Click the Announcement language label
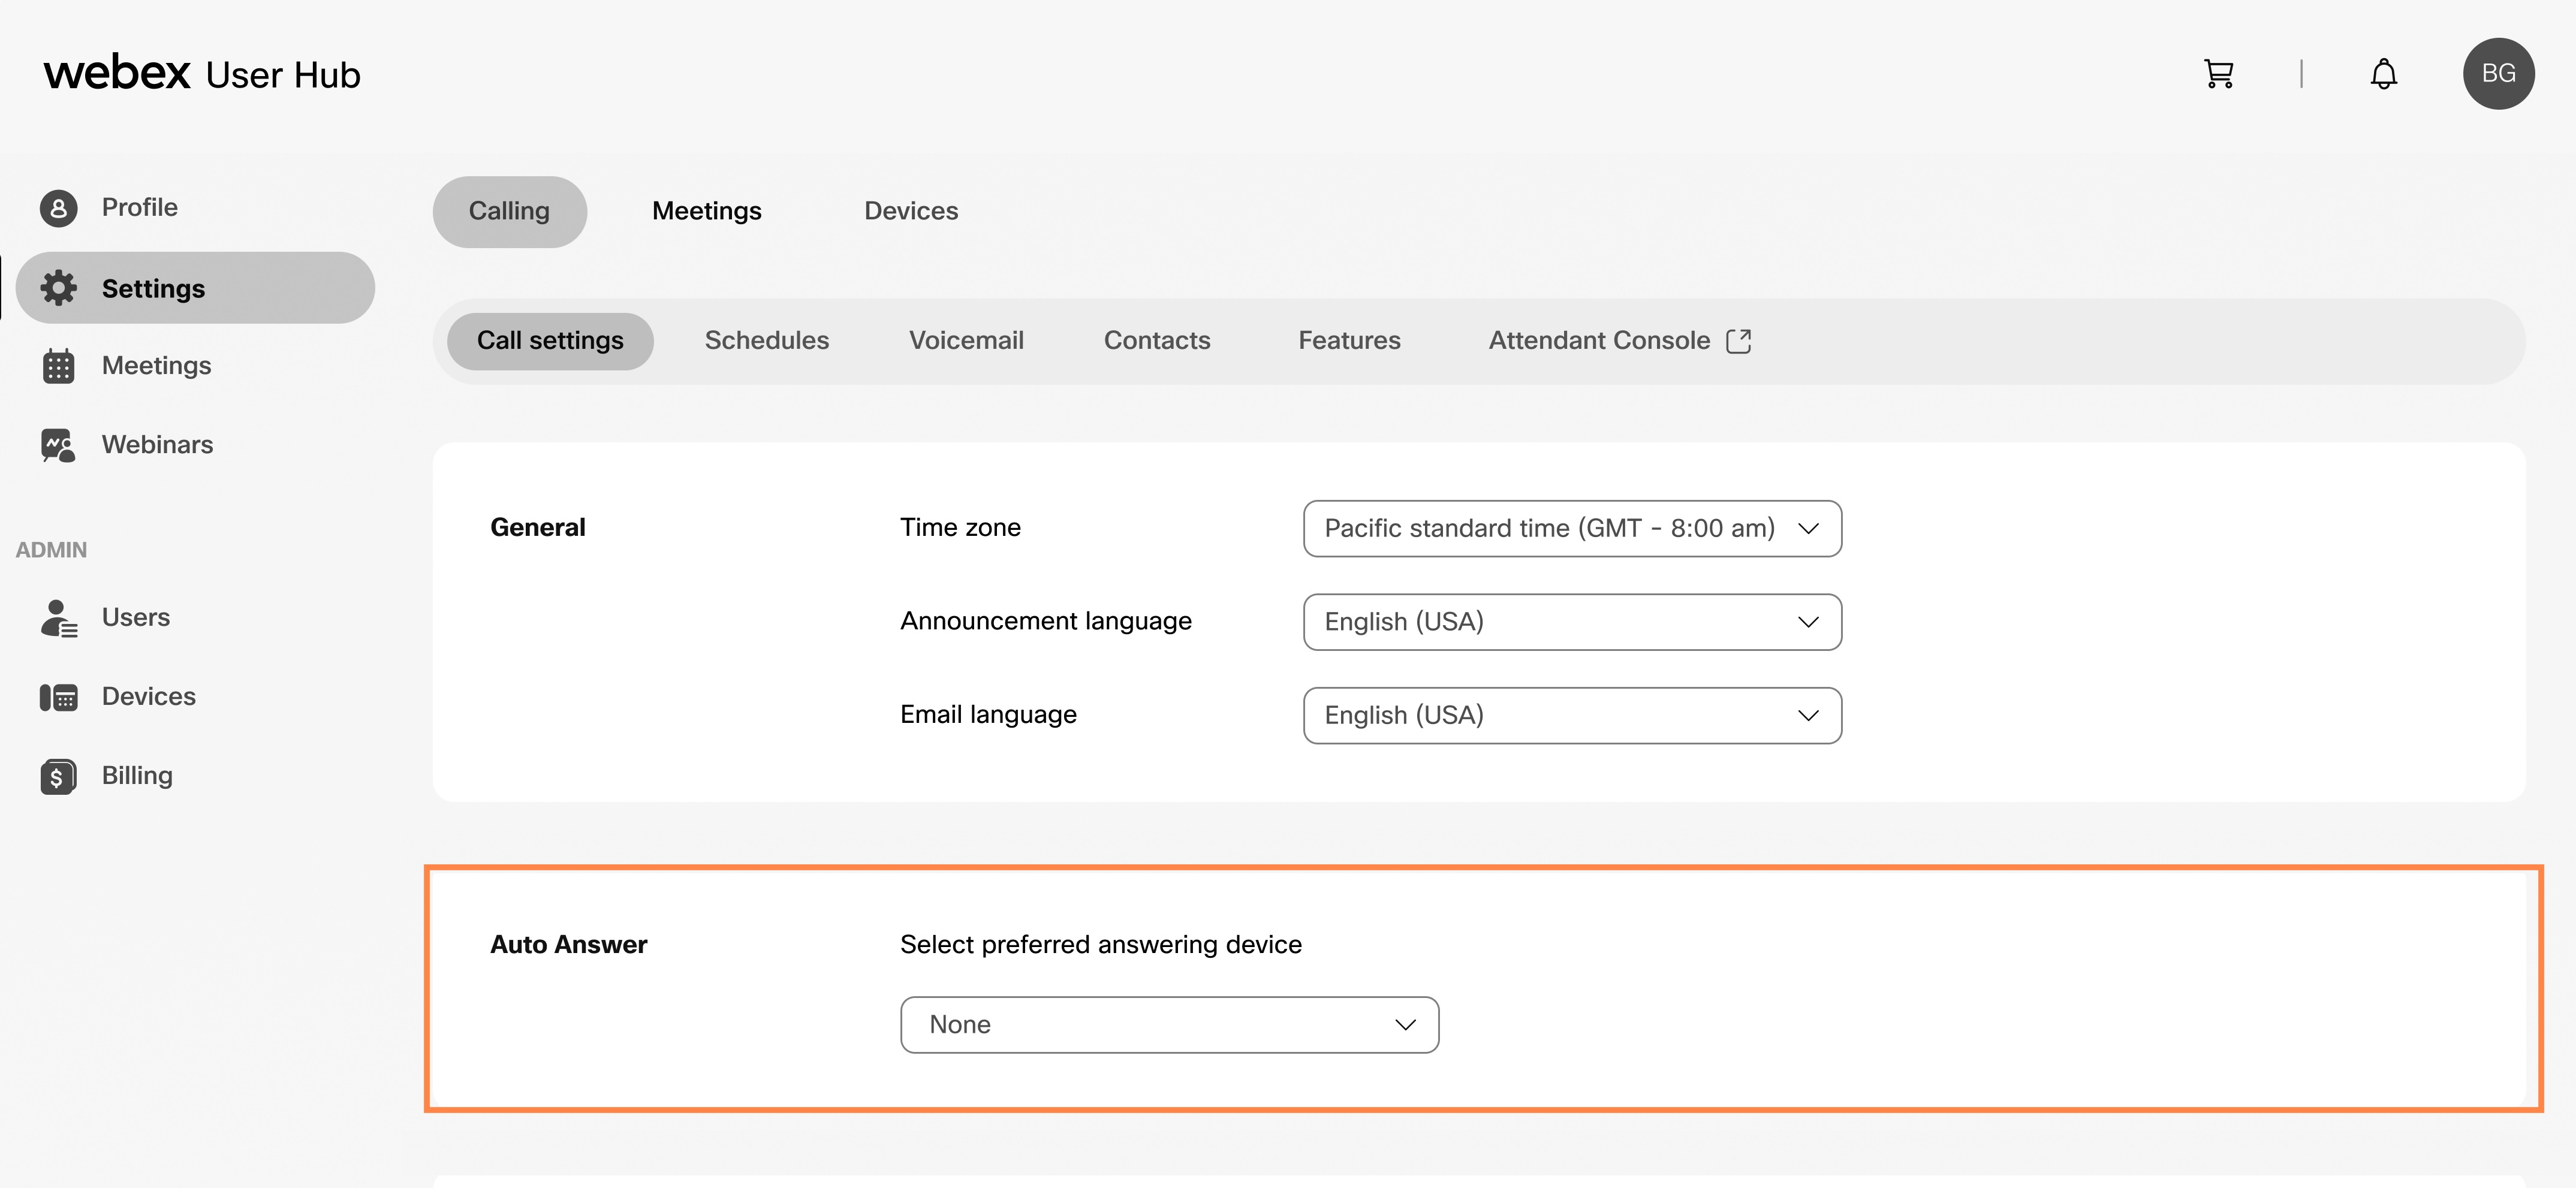The height and width of the screenshot is (1188, 2576). pos(1046,621)
